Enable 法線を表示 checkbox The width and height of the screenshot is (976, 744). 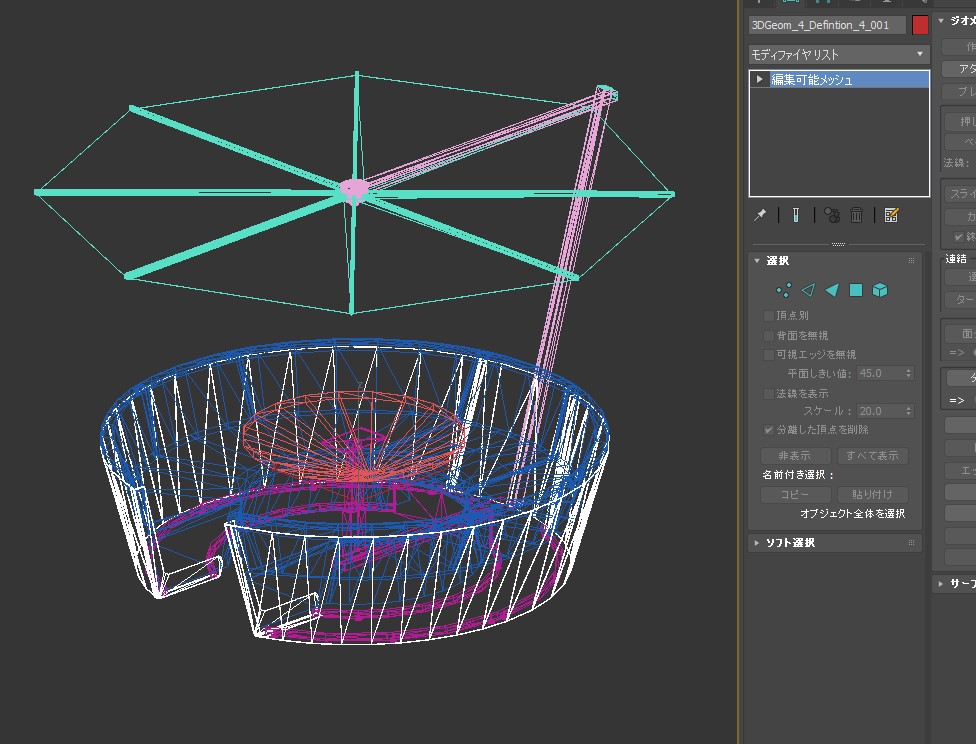click(x=769, y=394)
